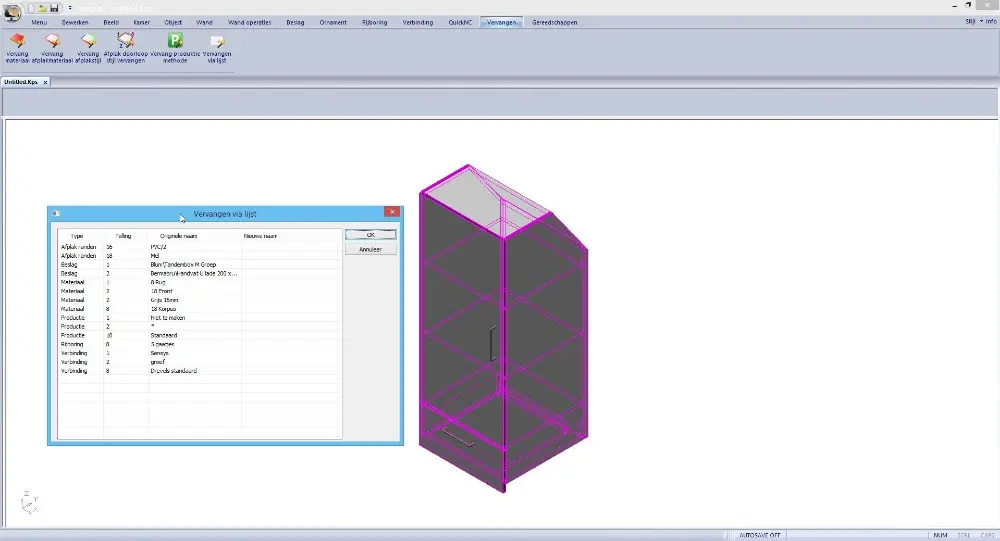Open the Vervangen via lijst tool
Screen dimensions: 1000x541
click(217, 42)
